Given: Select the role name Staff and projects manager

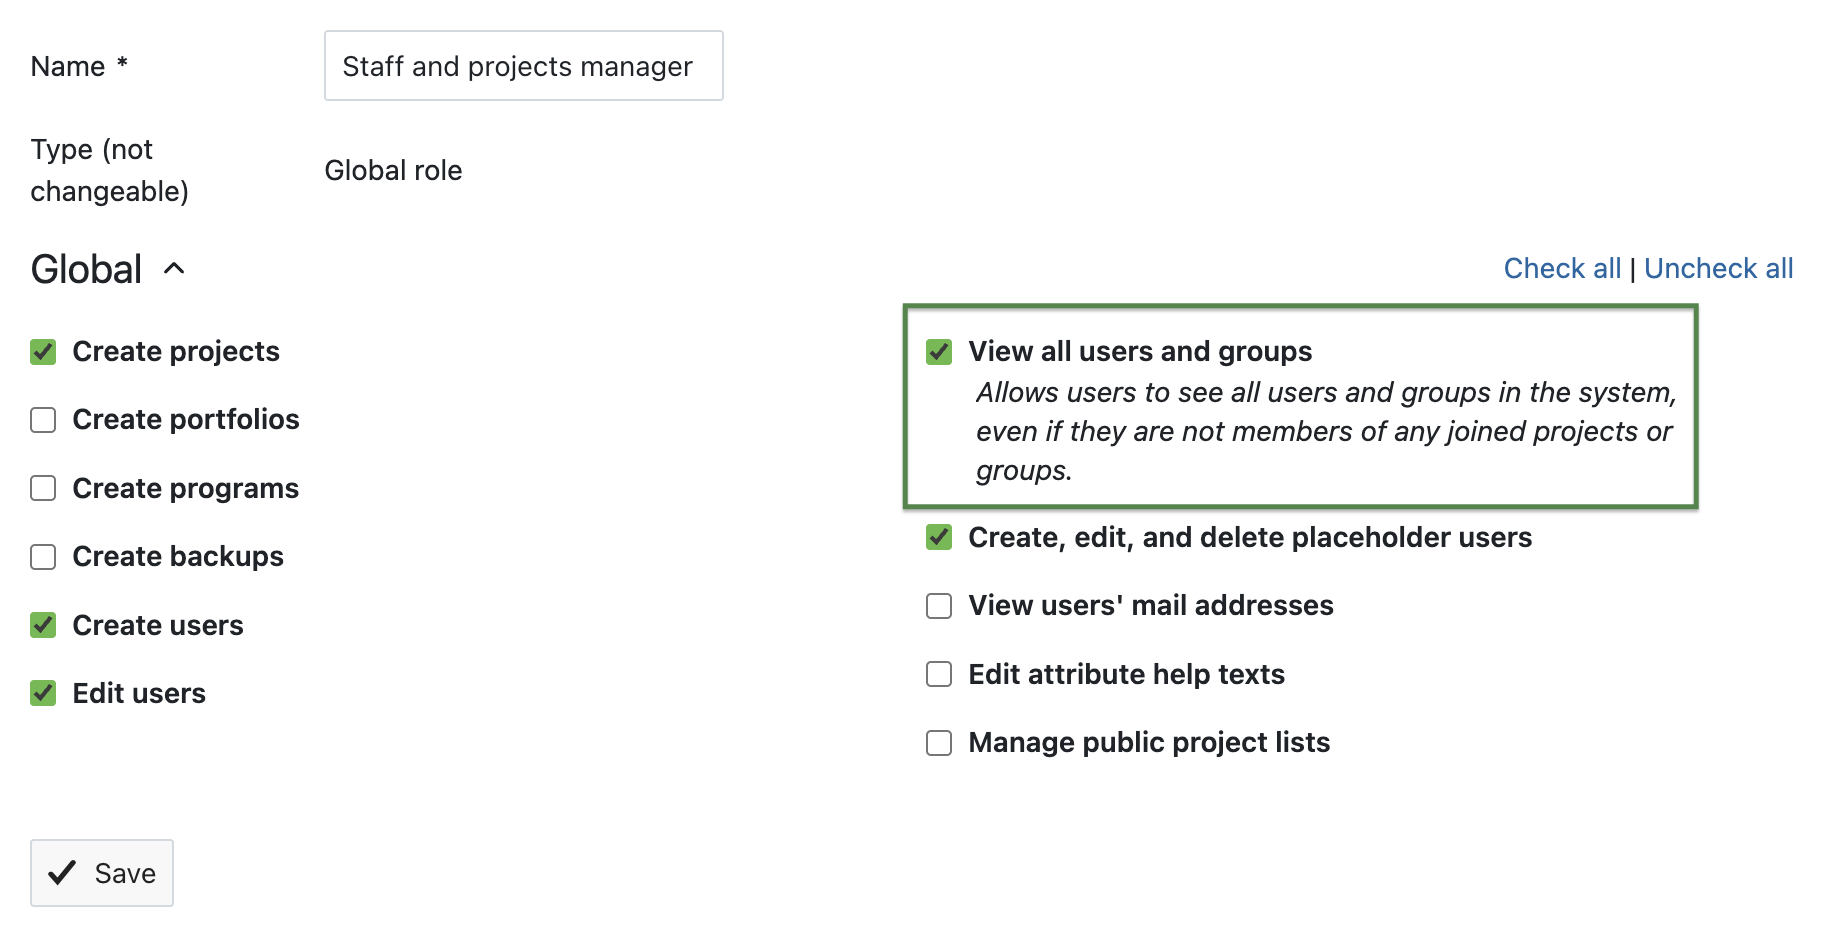Looking at the screenshot, I should [517, 66].
